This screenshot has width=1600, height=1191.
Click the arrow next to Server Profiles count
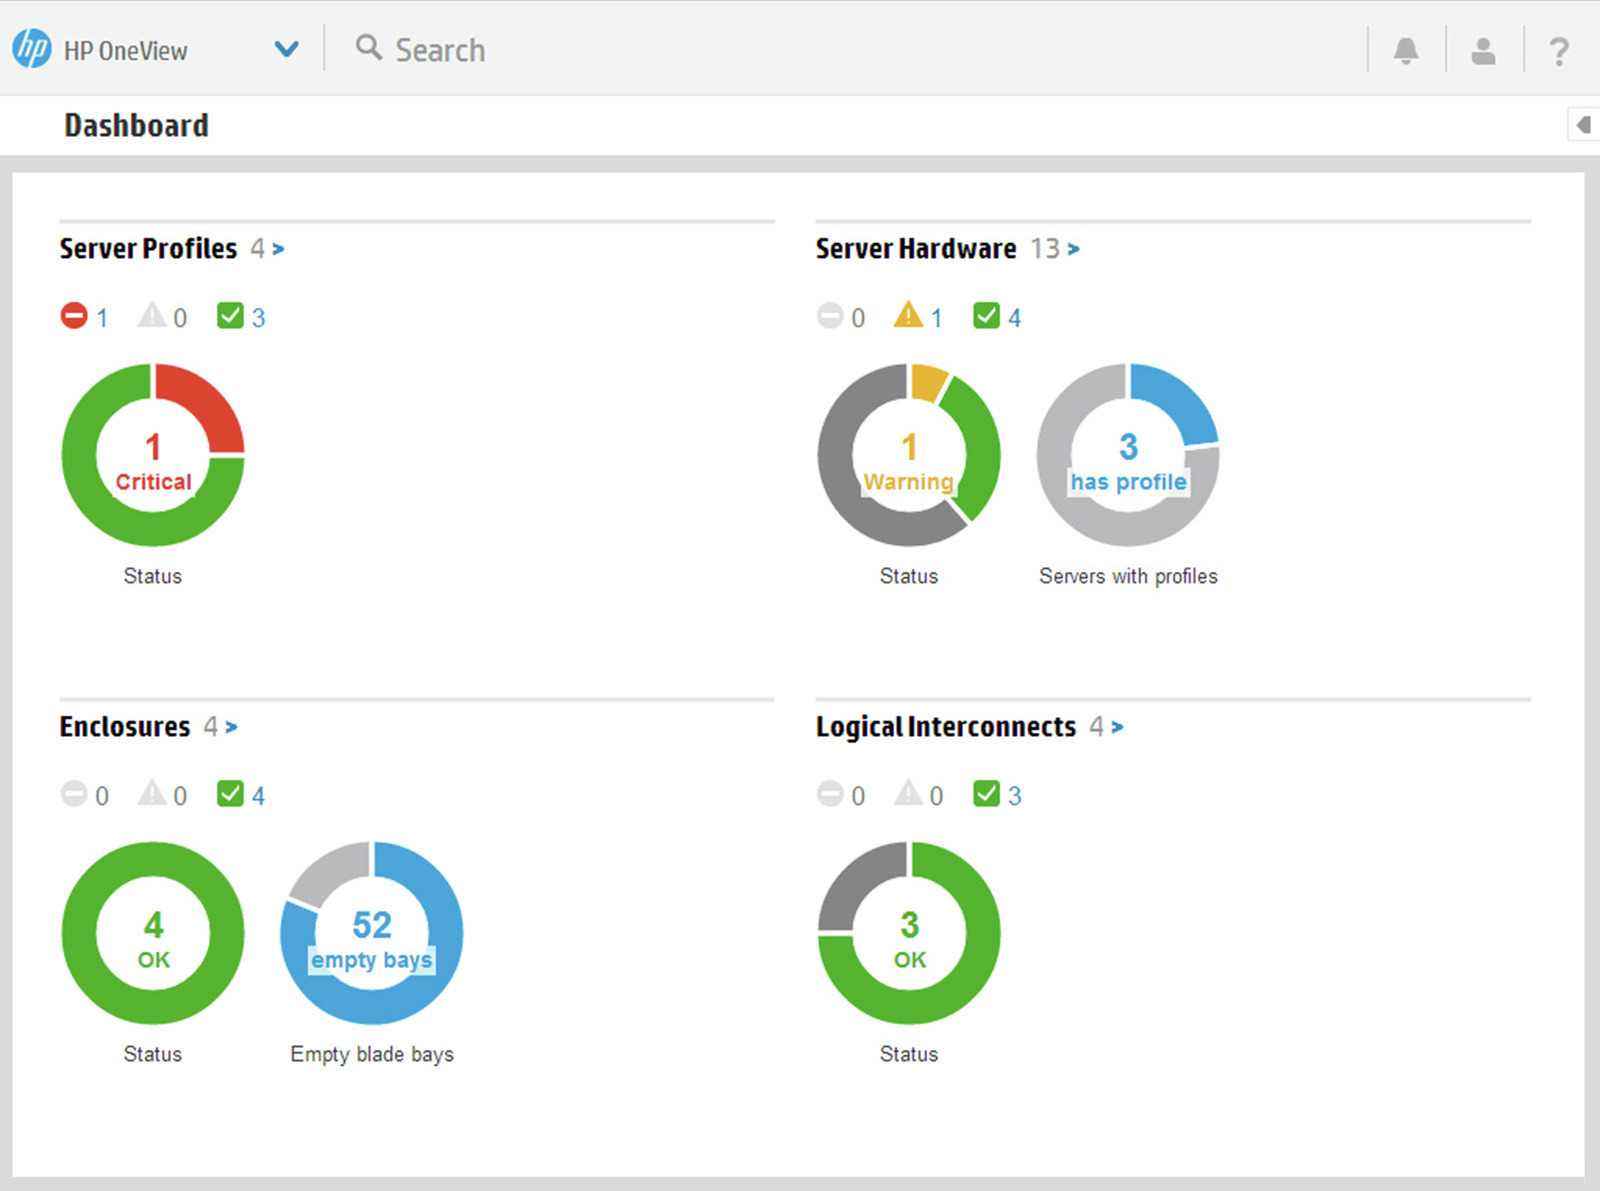pos(278,249)
